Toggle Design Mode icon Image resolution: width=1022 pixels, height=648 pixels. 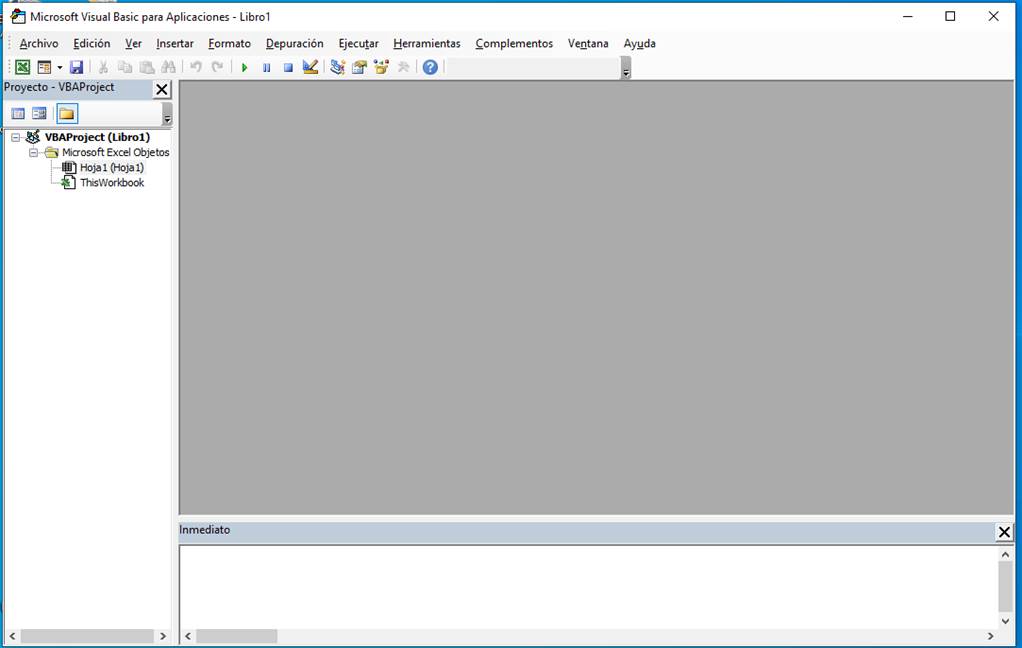click(x=310, y=67)
